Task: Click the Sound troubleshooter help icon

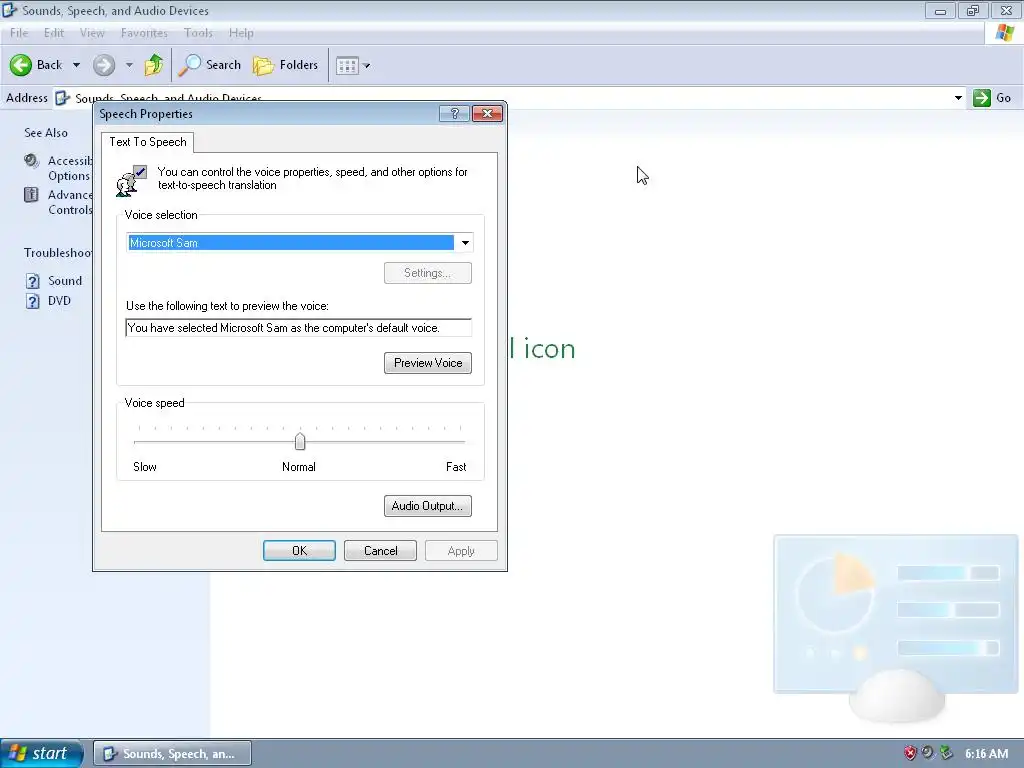Action: [33, 281]
